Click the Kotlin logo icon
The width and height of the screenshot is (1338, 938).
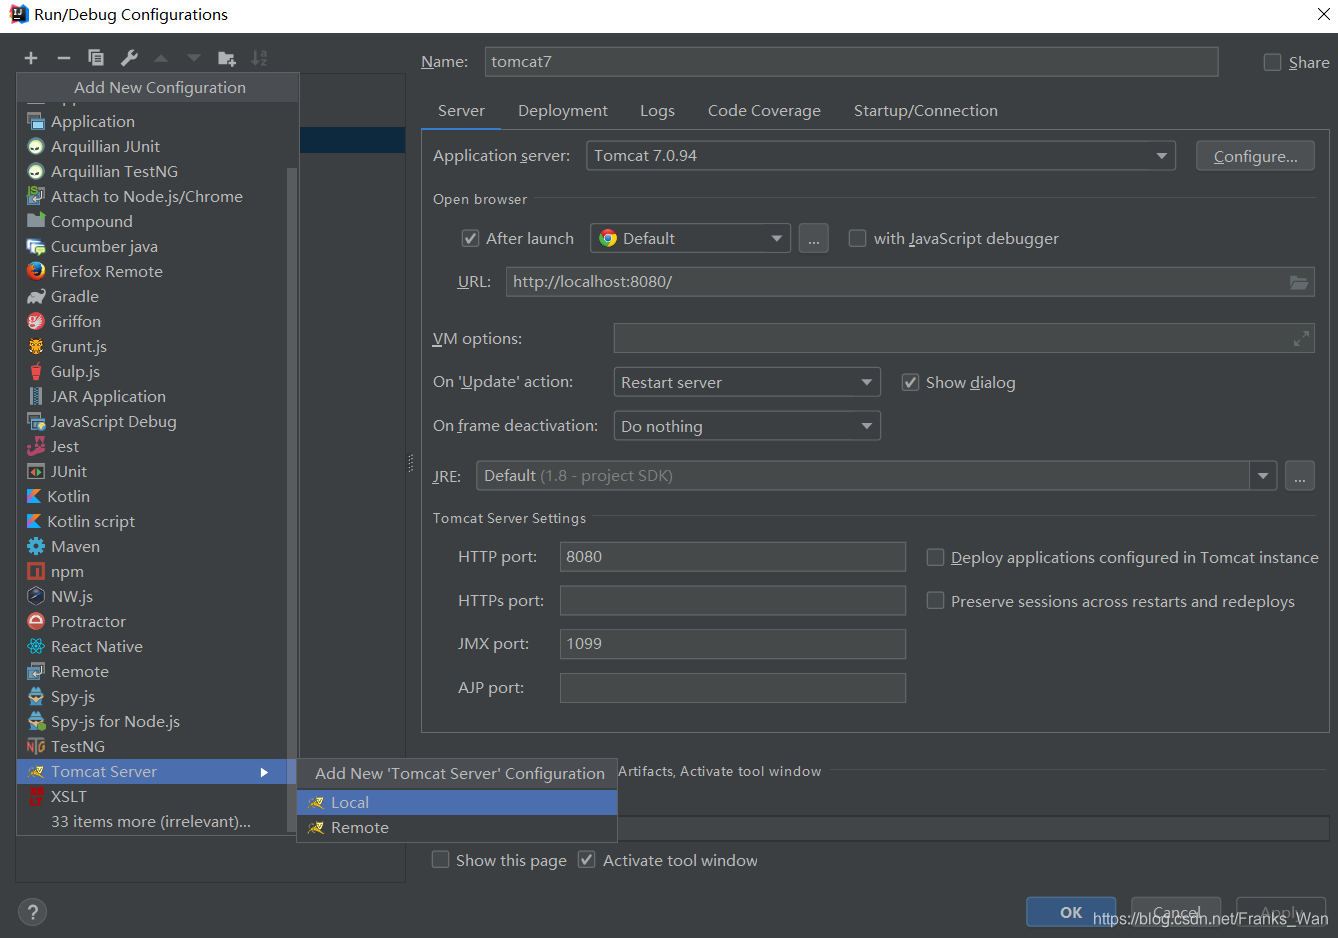coord(33,496)
